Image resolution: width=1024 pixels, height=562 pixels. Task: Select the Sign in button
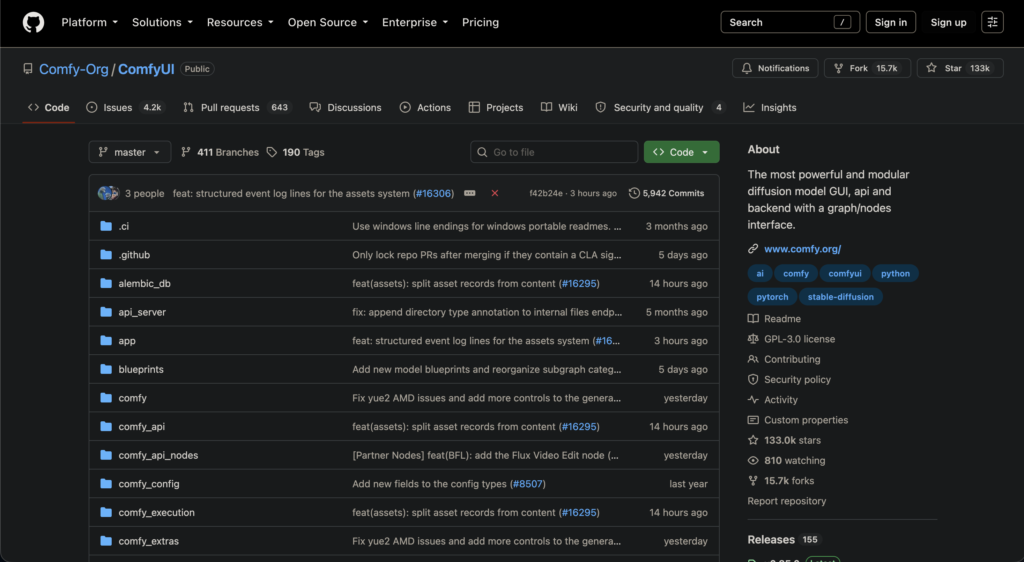coord(891,22)
